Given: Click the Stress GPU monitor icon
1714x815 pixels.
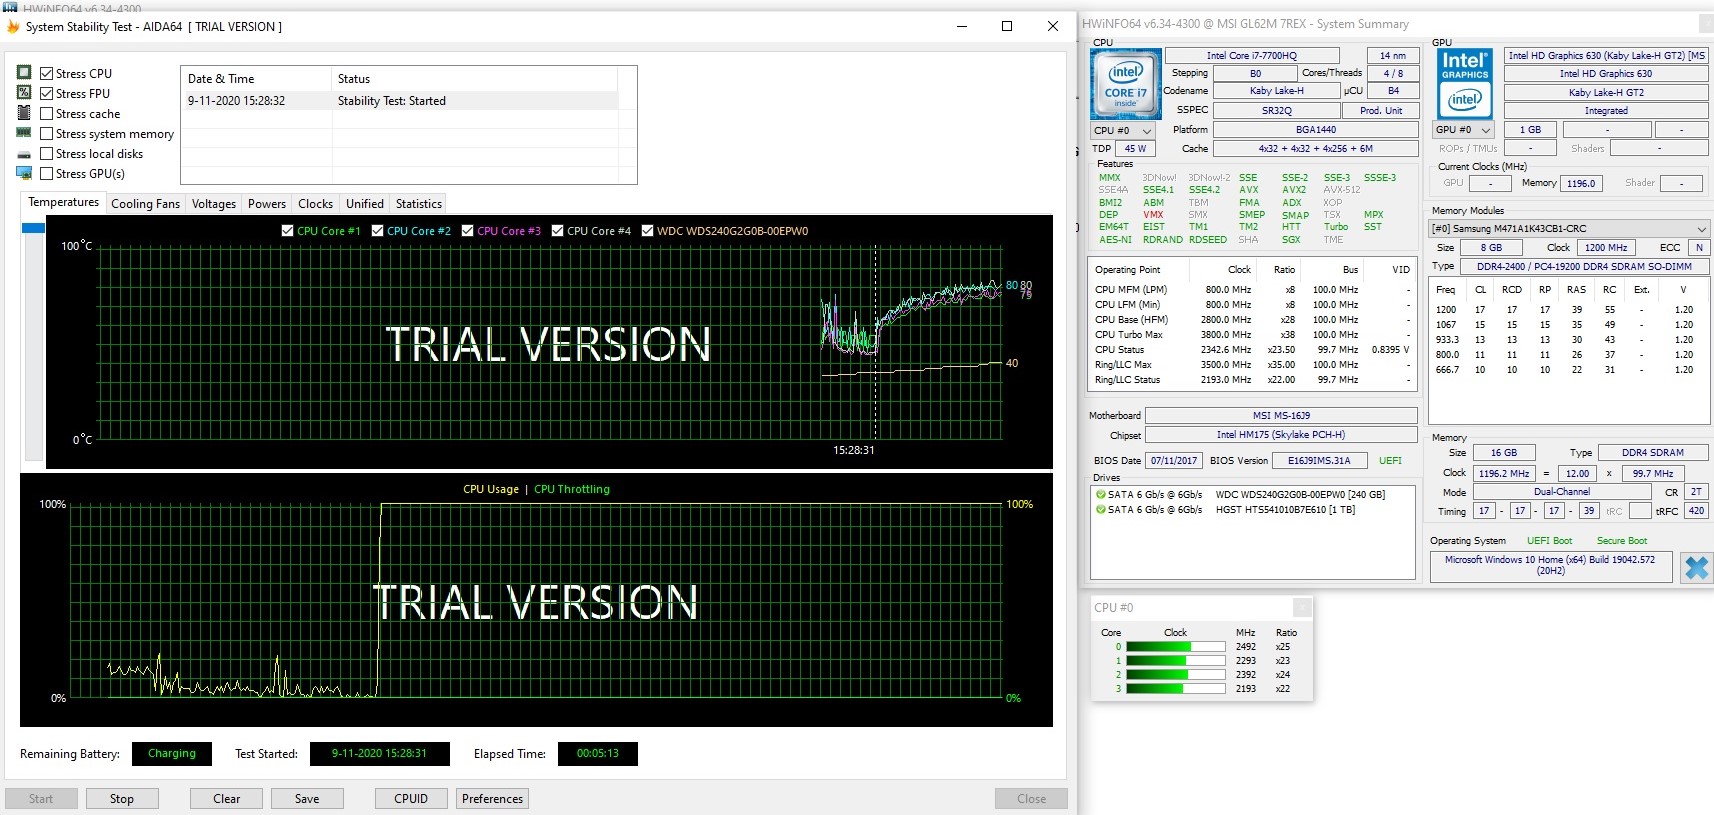Looking at the screenshot, I should [24, 173].
